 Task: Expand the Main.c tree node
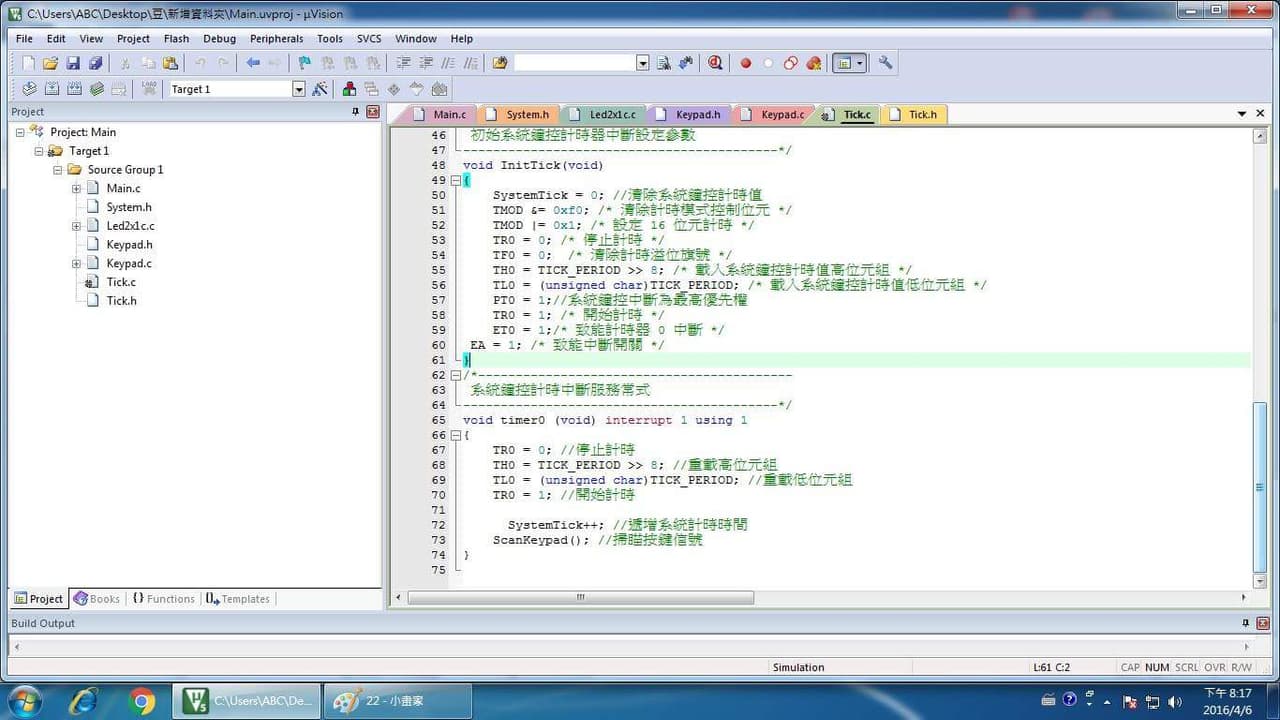76,188
